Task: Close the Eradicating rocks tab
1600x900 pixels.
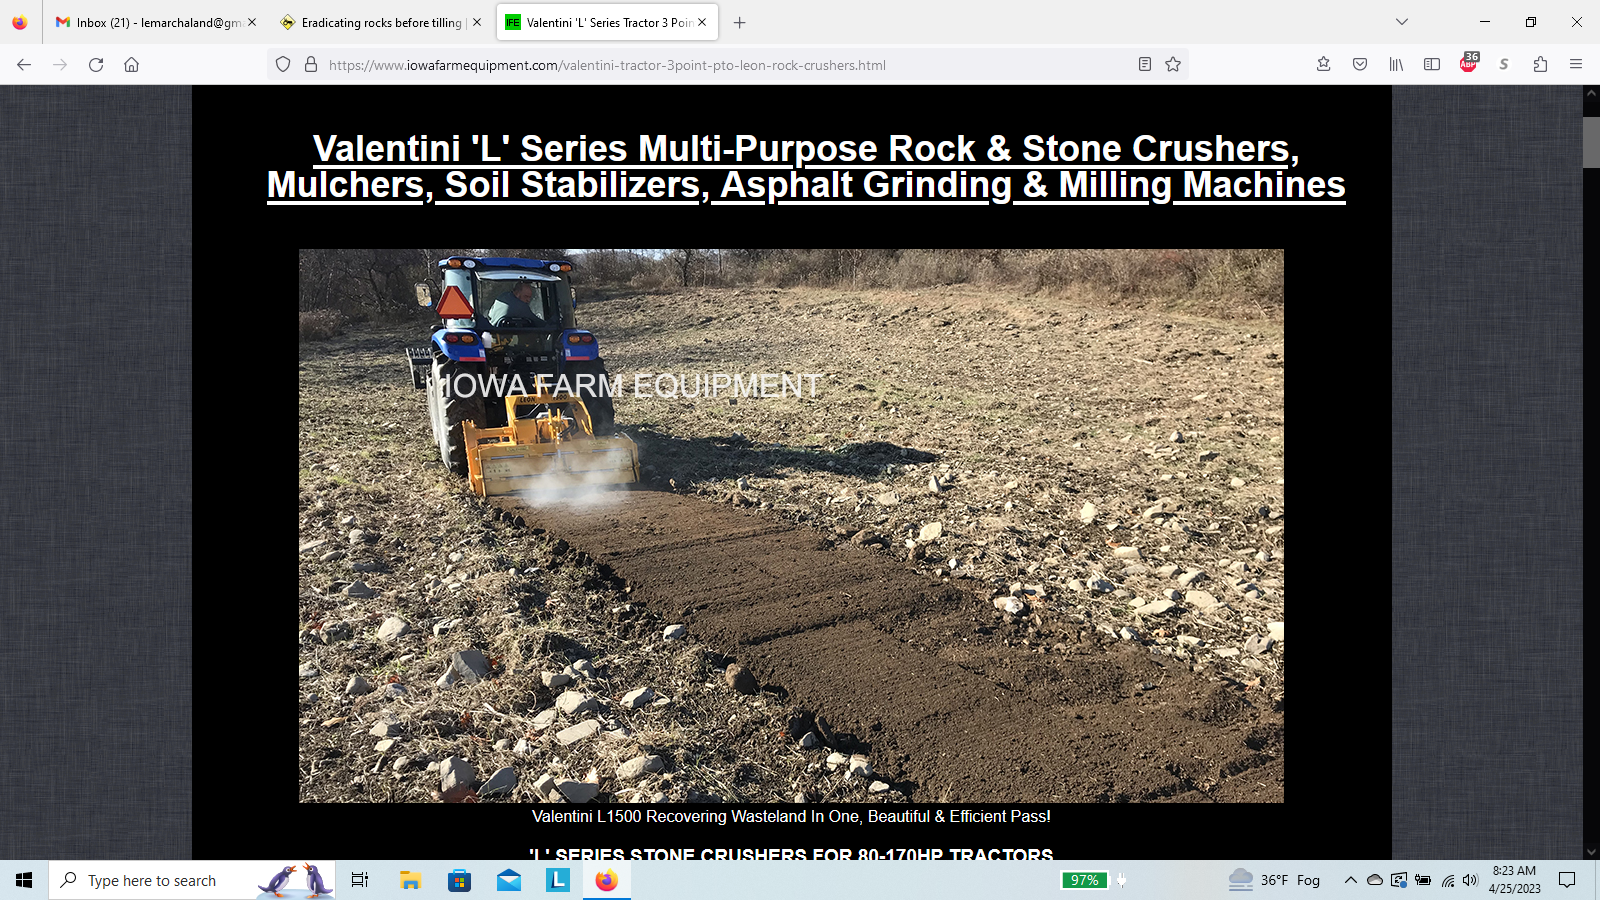Action: [x=477, y=22]
